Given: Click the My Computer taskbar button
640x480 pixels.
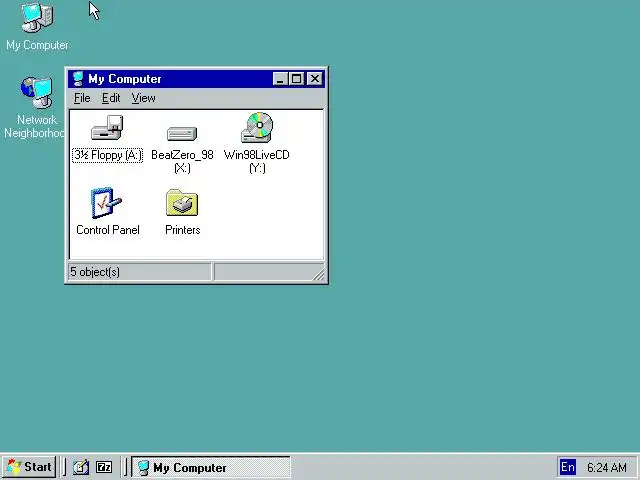Looking at the screenshot, I should pyautogui.click(x=211, y=467).
